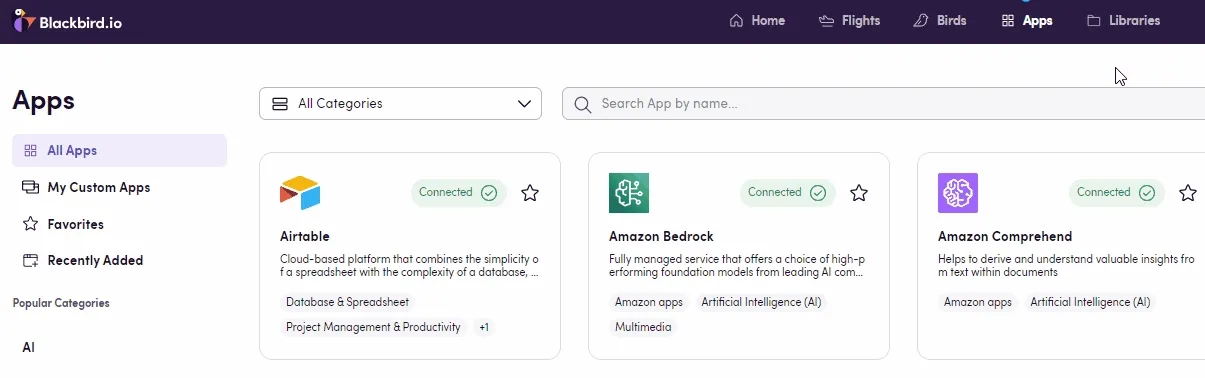The image size is (1205, 378).
Task: Click the Project Management & Productivity tag
Action: 373,327
